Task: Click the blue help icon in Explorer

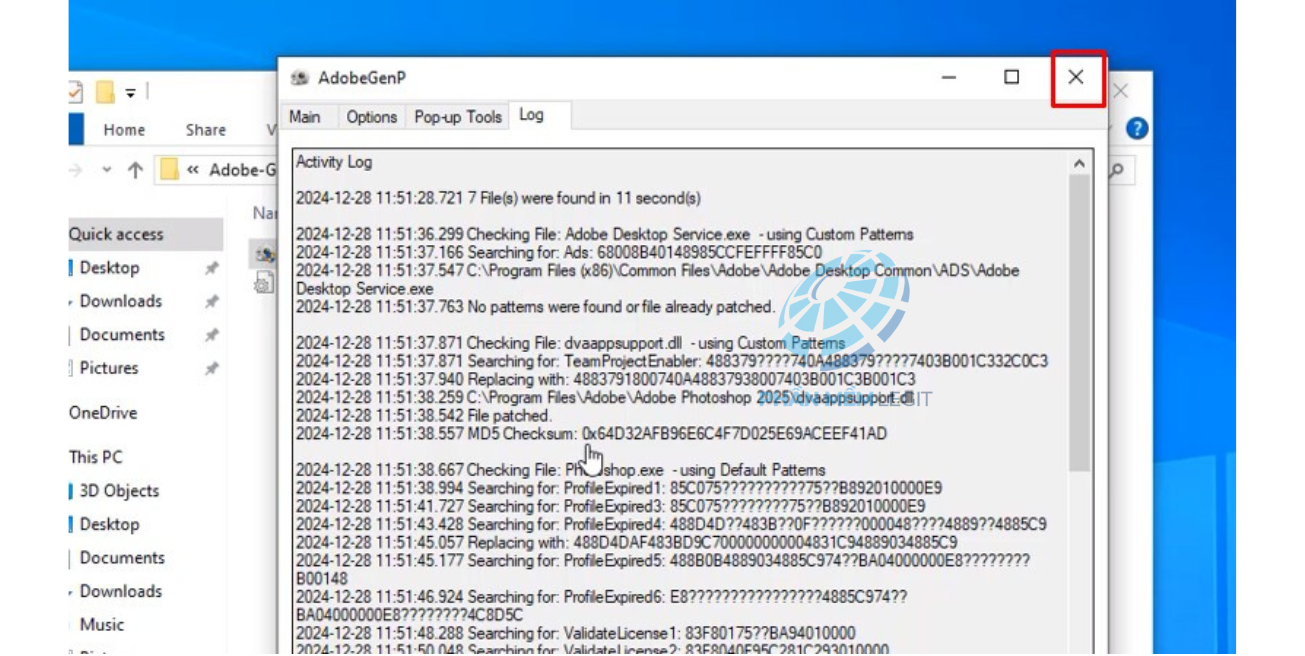Action: (1136, 129)
